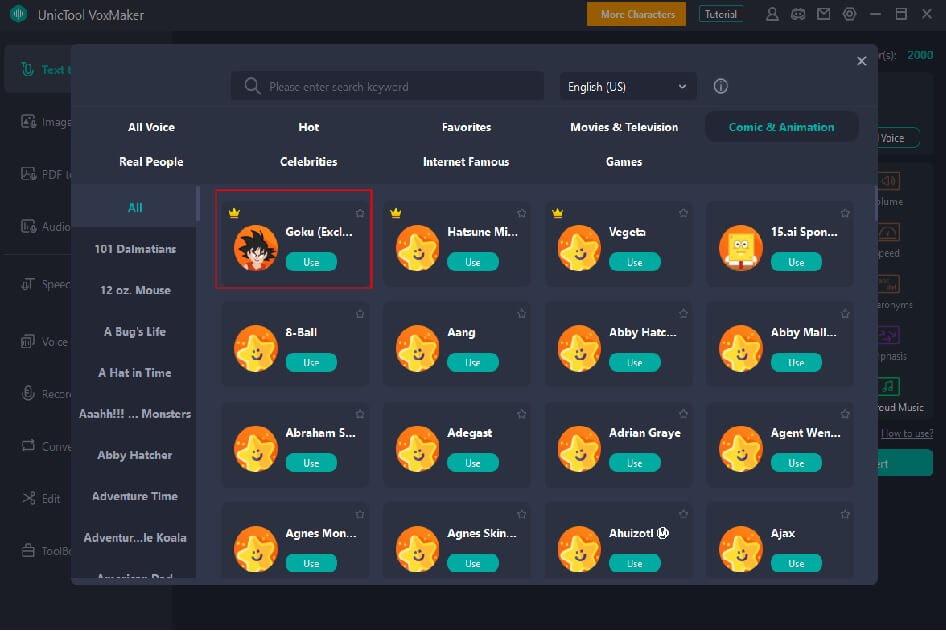Screen dimensions: 946x631
Task: Open the Edit sidebar item
Action: pyautogui.click(x=42, y=498)
